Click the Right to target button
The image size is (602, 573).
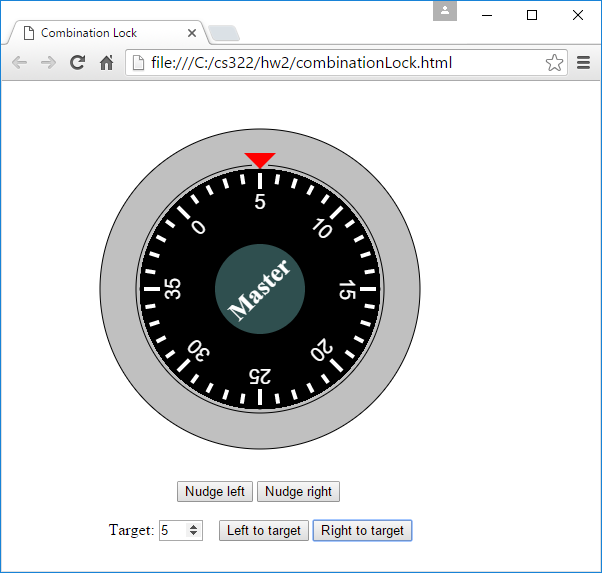(362, 530)
